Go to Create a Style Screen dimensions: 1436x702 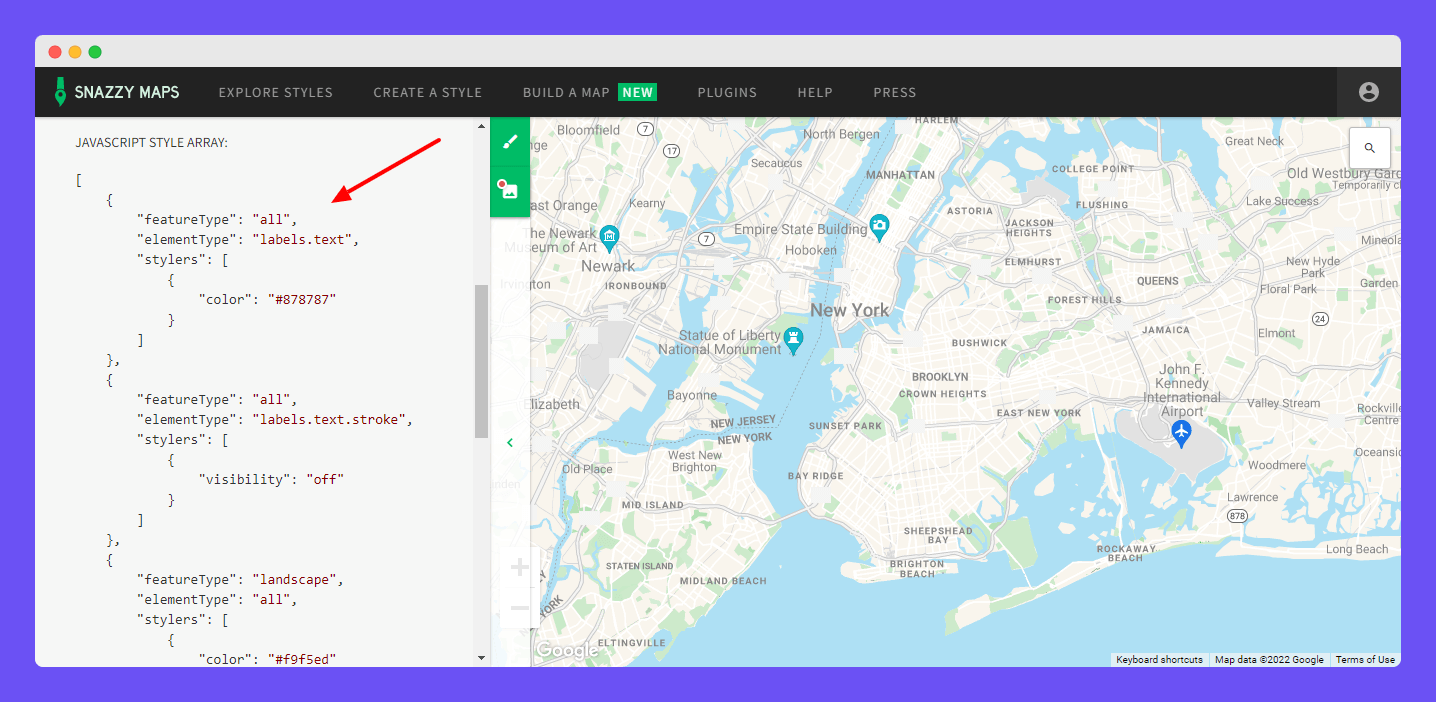click(428, 92)
